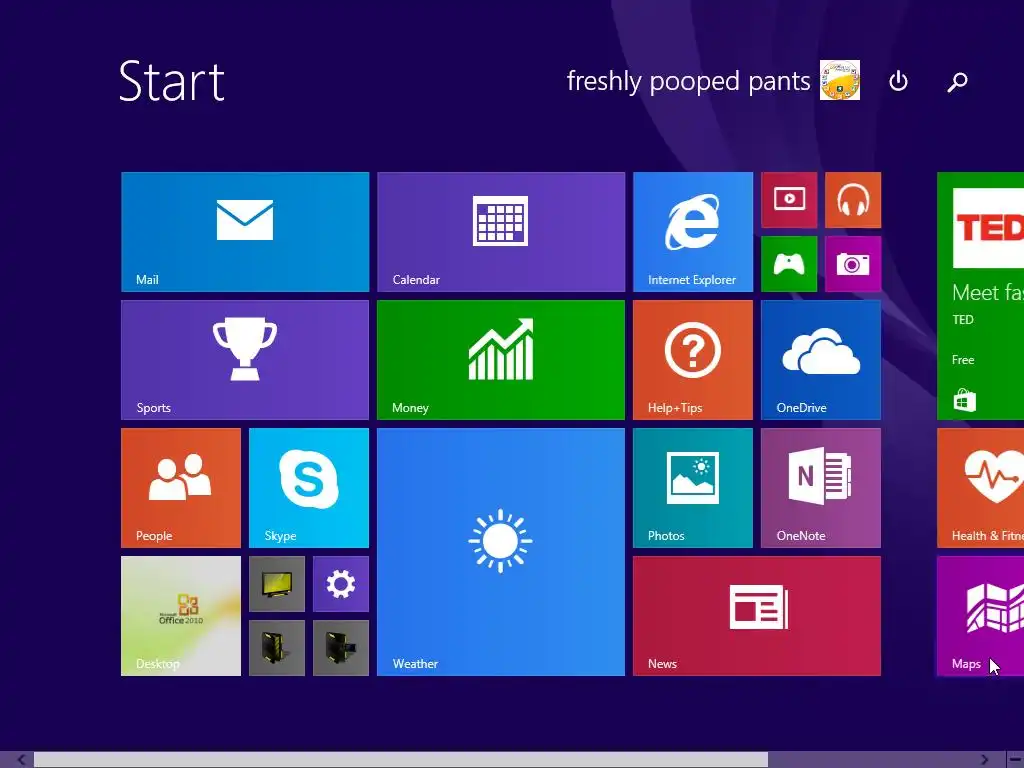Screen dimensions: 1024x768
Task: Open the TED store tile
Action: point(980,296)
